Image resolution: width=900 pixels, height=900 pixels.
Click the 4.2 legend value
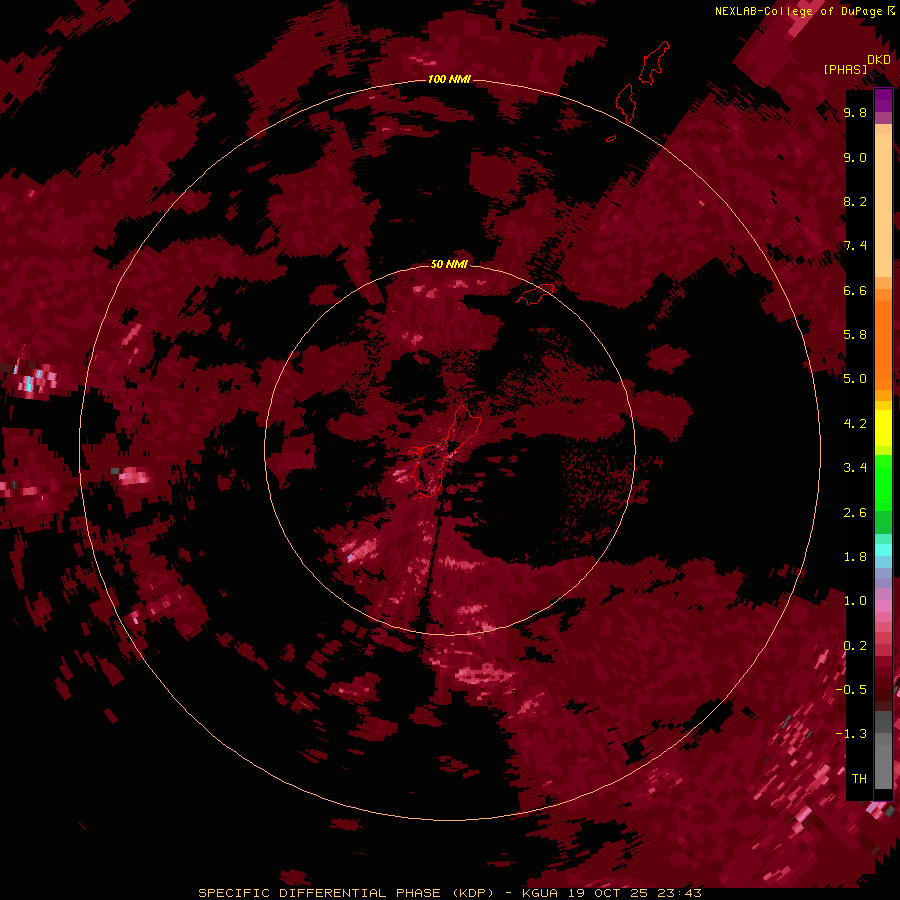point(855,424)
